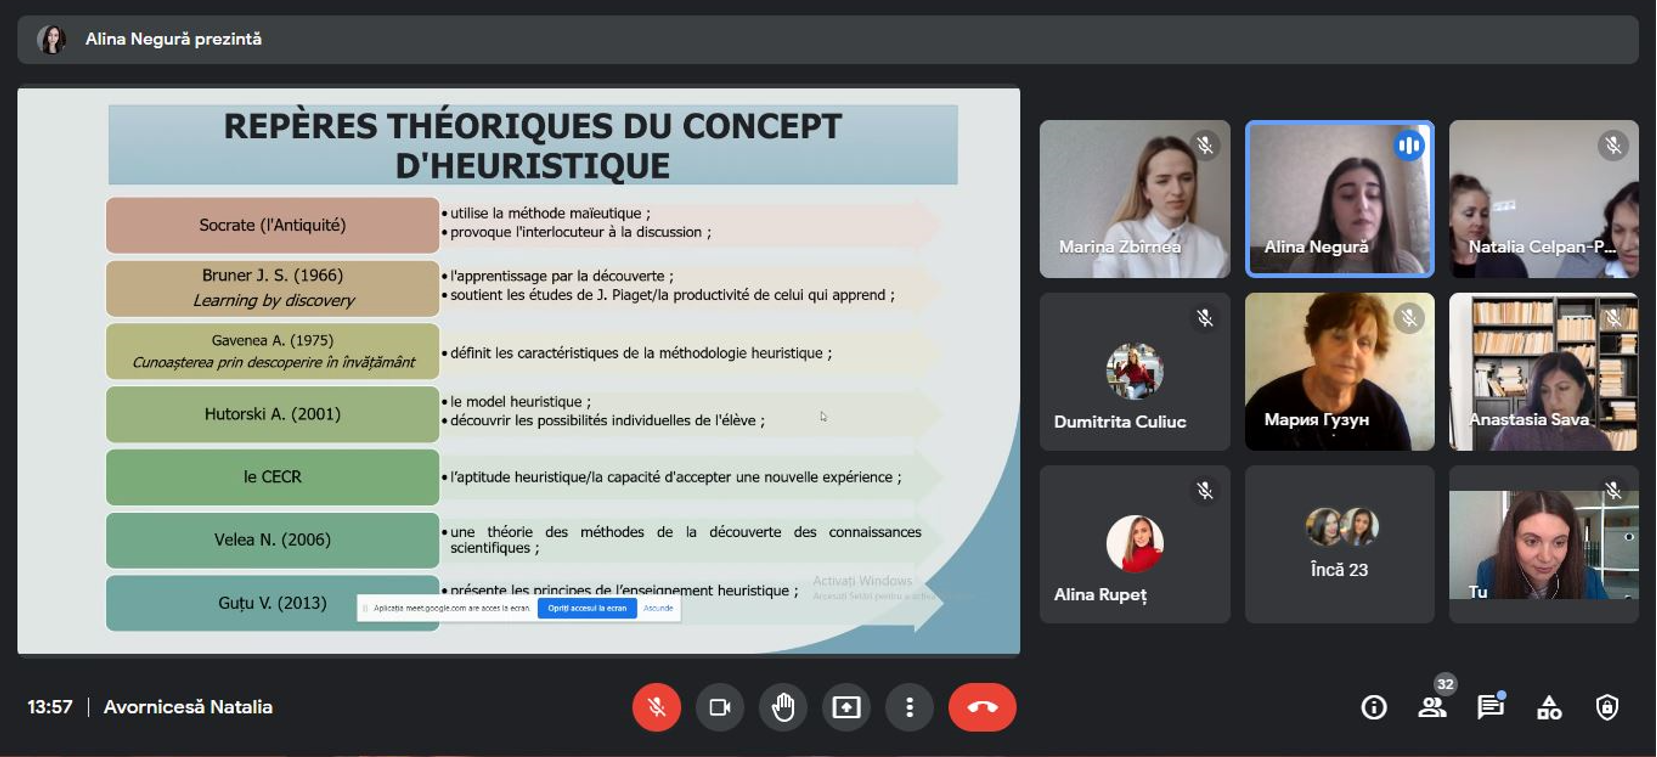Select Alina Negură's speaking video tile
1657x757 pixels.
pyautogui.click(x=1339, y=199)
